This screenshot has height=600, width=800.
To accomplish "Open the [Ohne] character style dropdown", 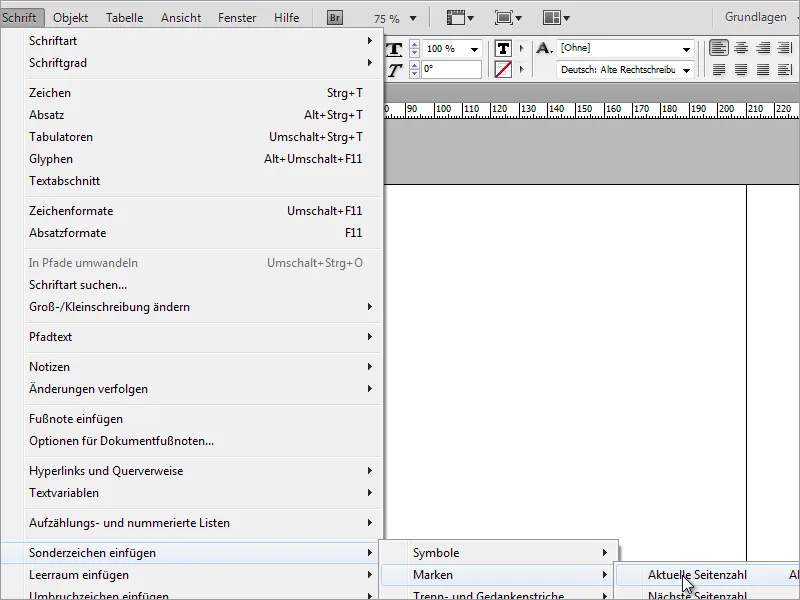I will [686, 49].
